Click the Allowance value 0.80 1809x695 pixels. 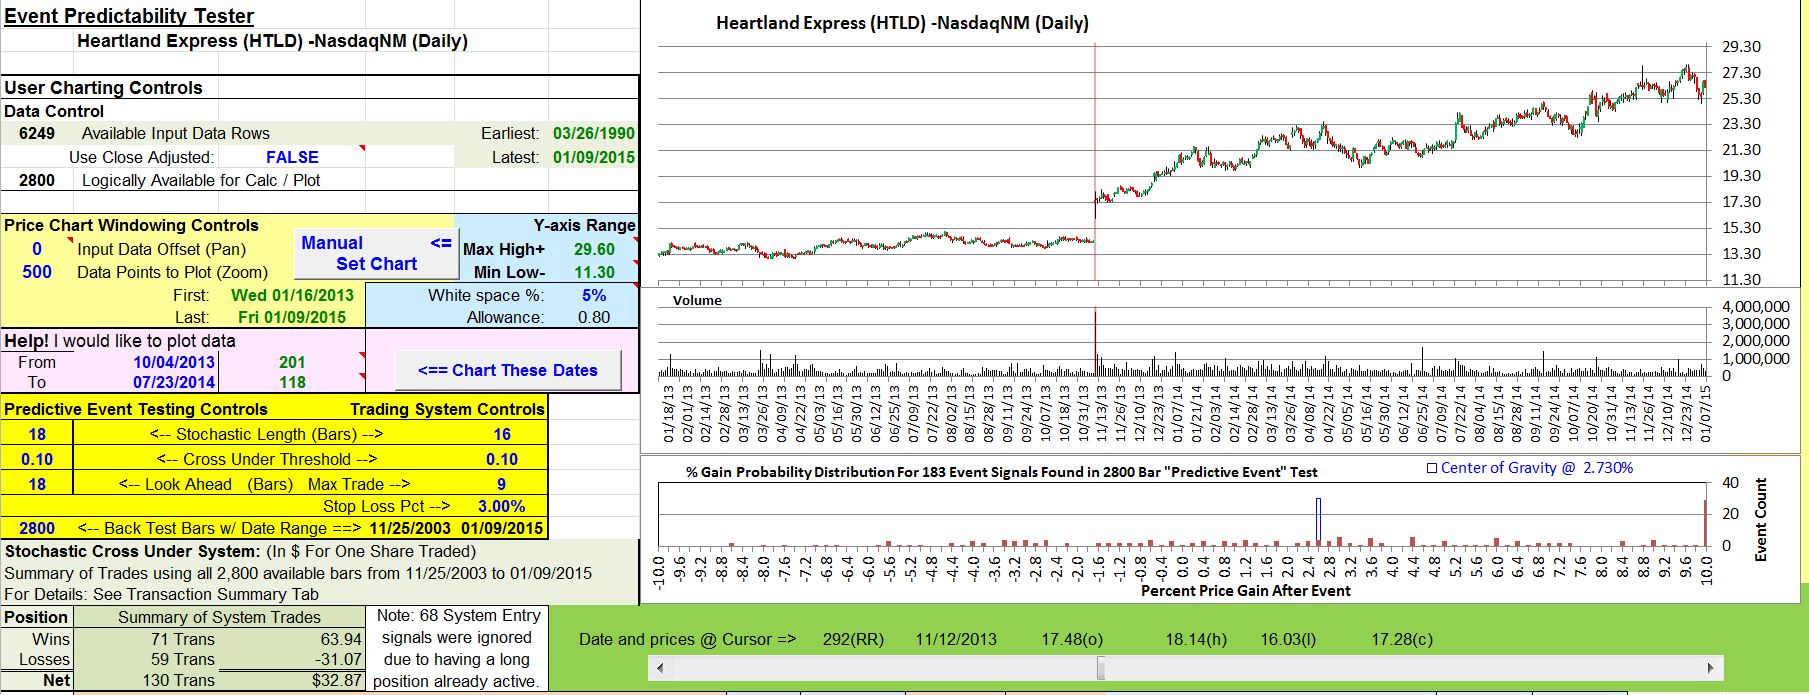tap(594, 317)
